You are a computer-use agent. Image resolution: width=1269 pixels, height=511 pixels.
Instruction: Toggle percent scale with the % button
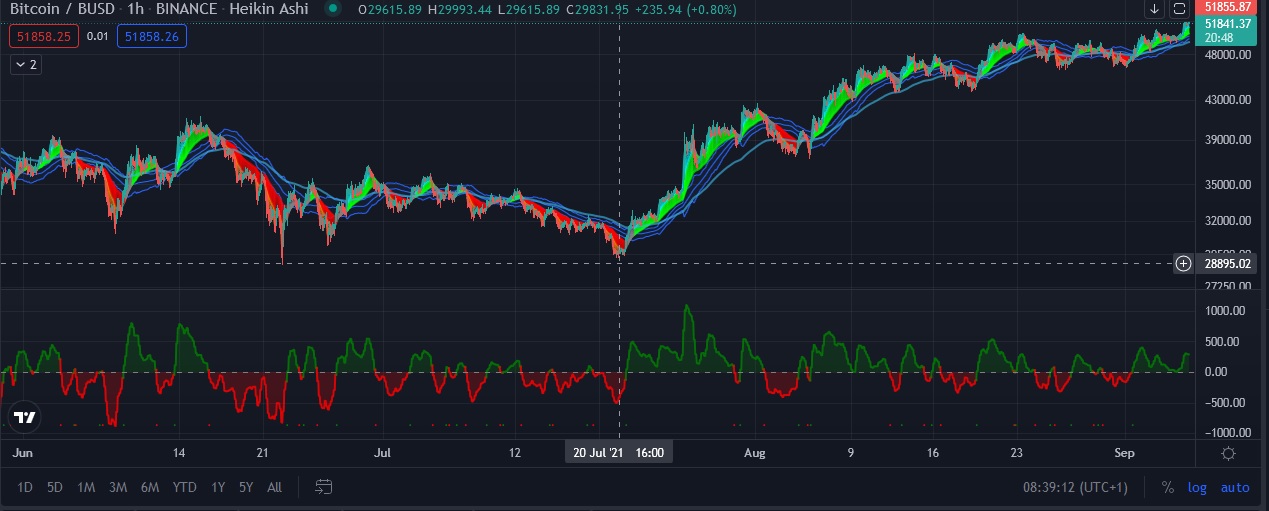coord(1167,488)
